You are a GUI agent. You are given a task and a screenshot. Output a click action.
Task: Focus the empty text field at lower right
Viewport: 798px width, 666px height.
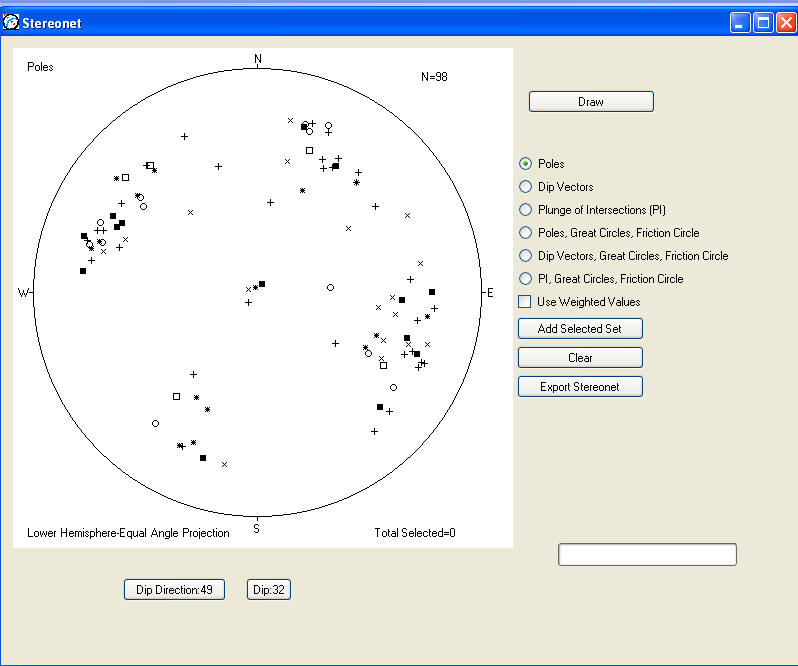coord(647,555)
